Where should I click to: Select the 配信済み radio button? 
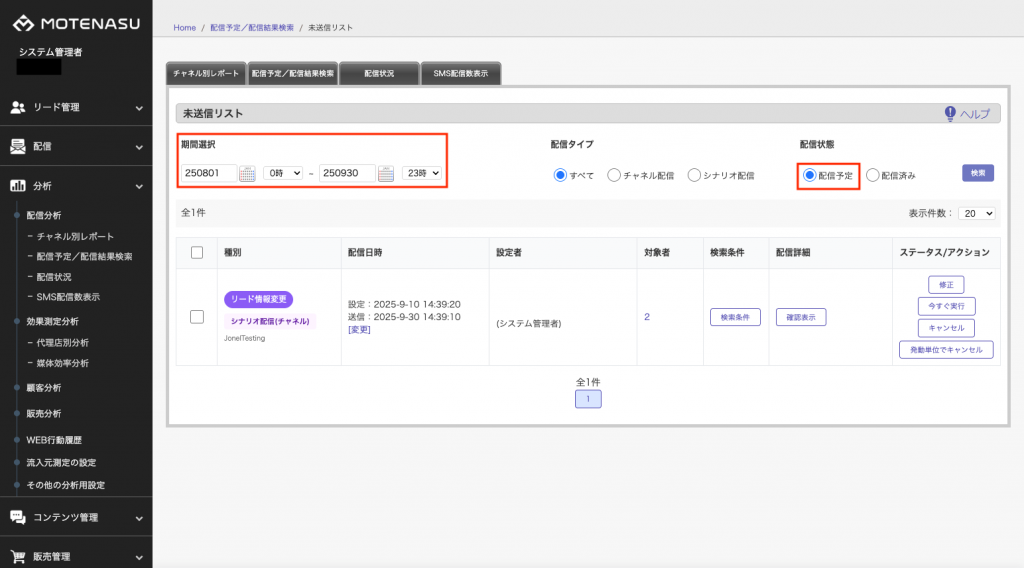[x=873, y=175]
